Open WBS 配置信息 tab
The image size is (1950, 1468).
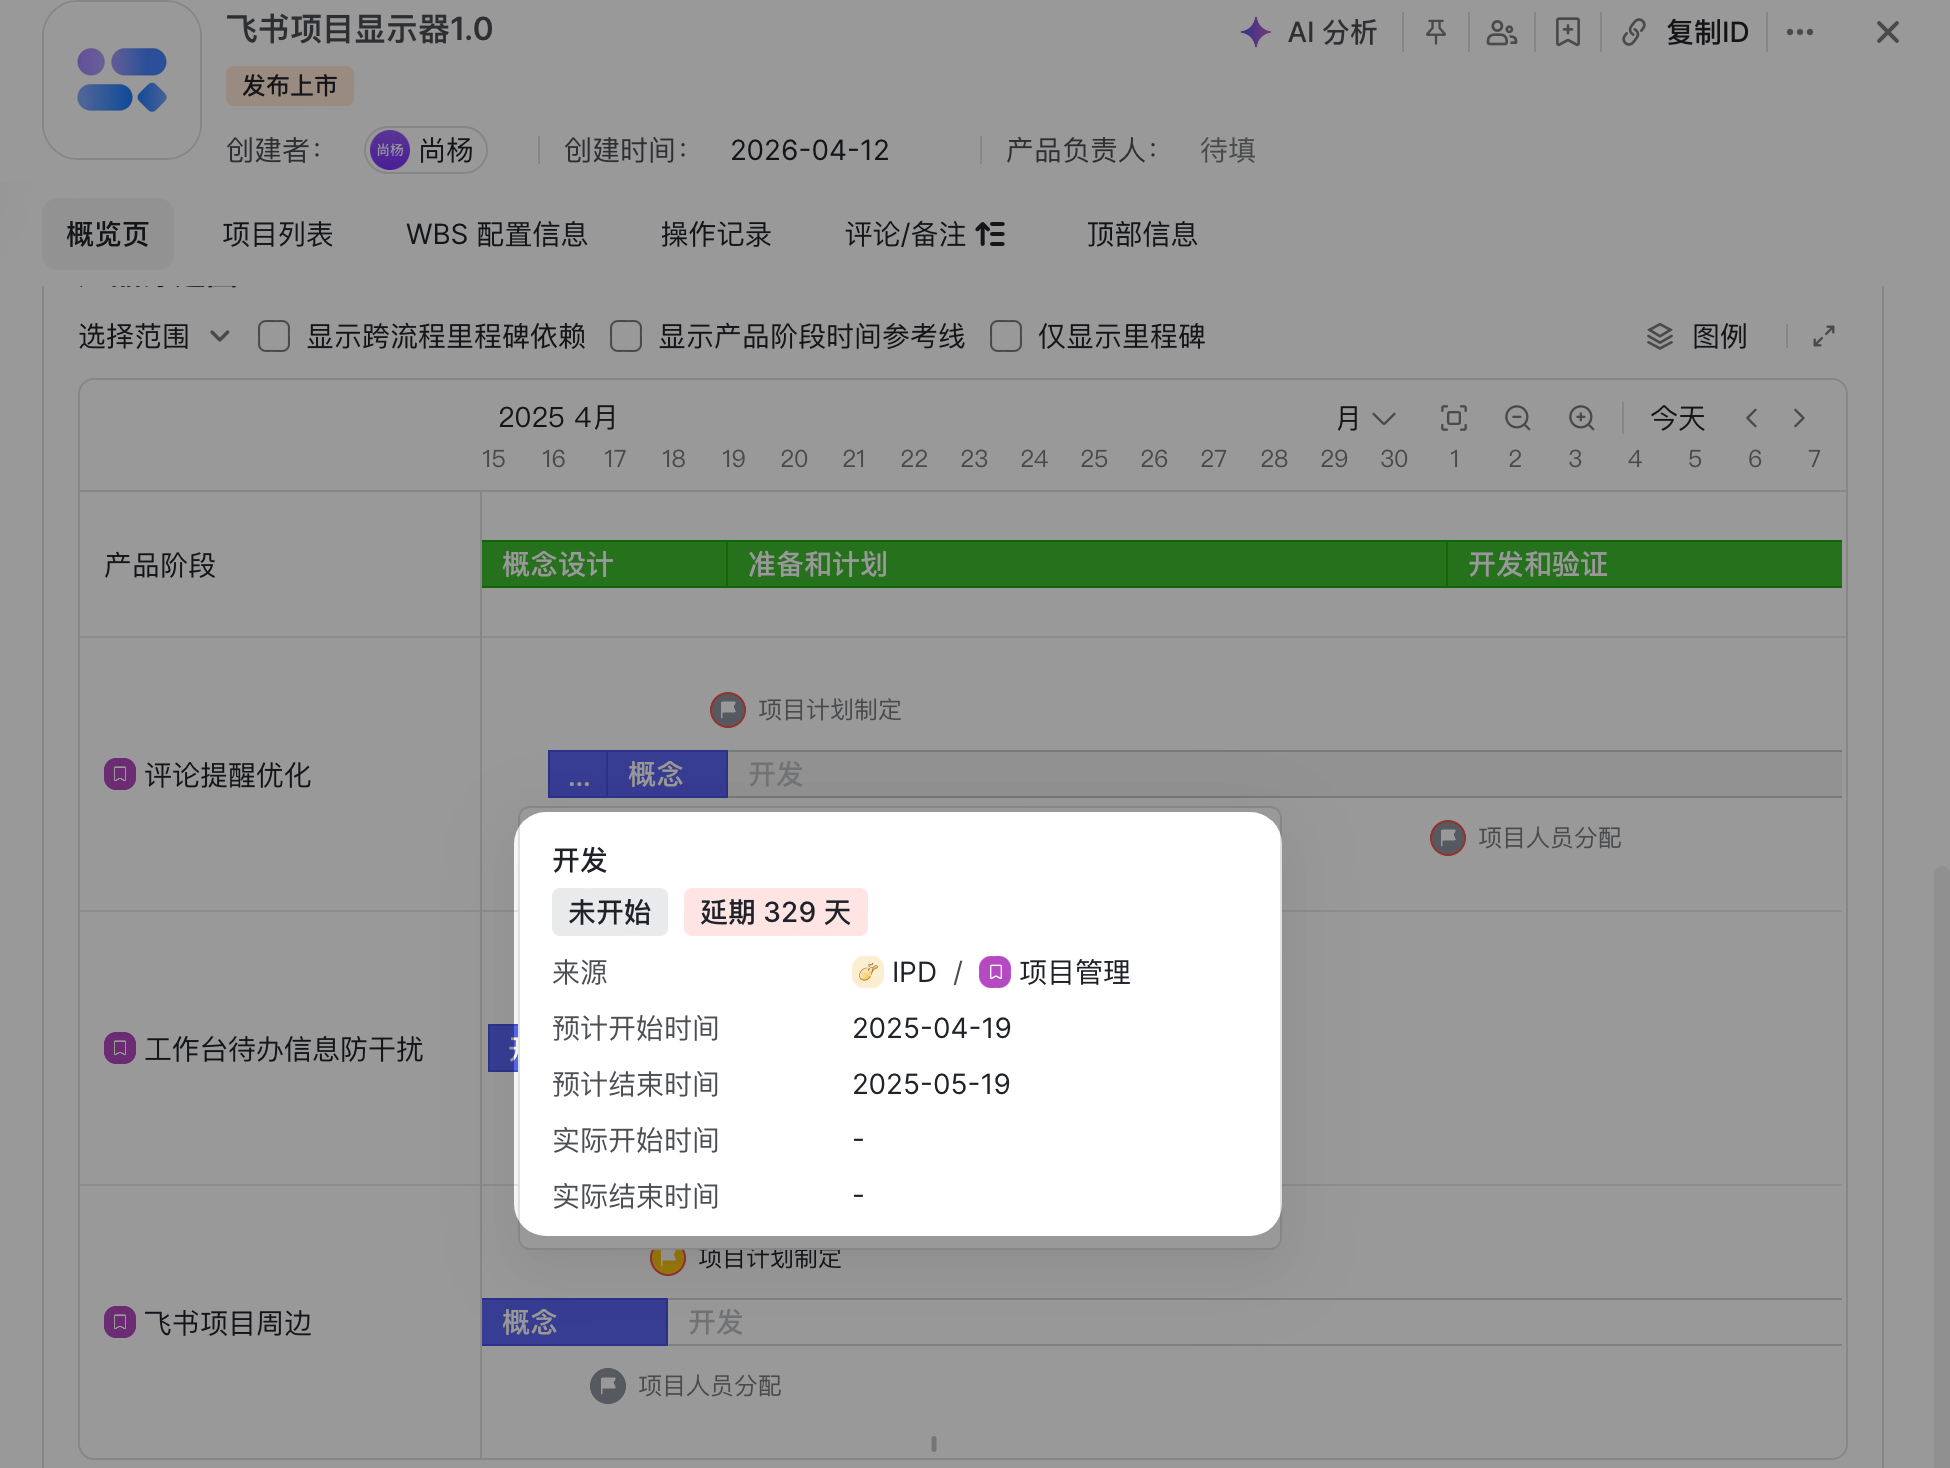(497, 234)
